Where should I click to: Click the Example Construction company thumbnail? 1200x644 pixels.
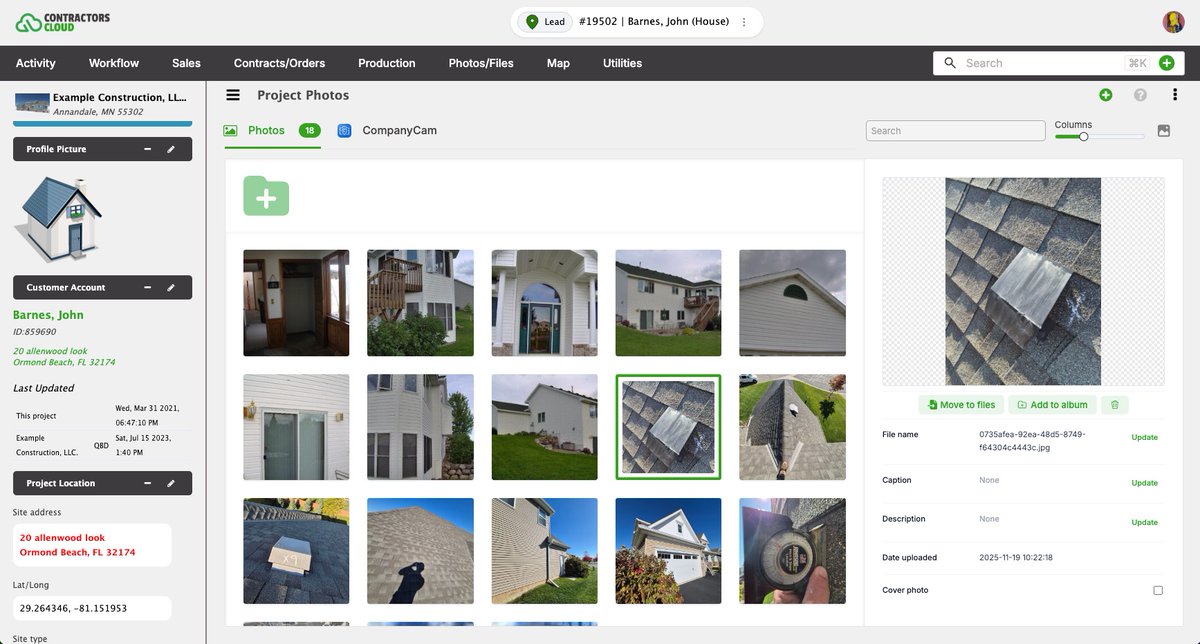coord(32,103)
